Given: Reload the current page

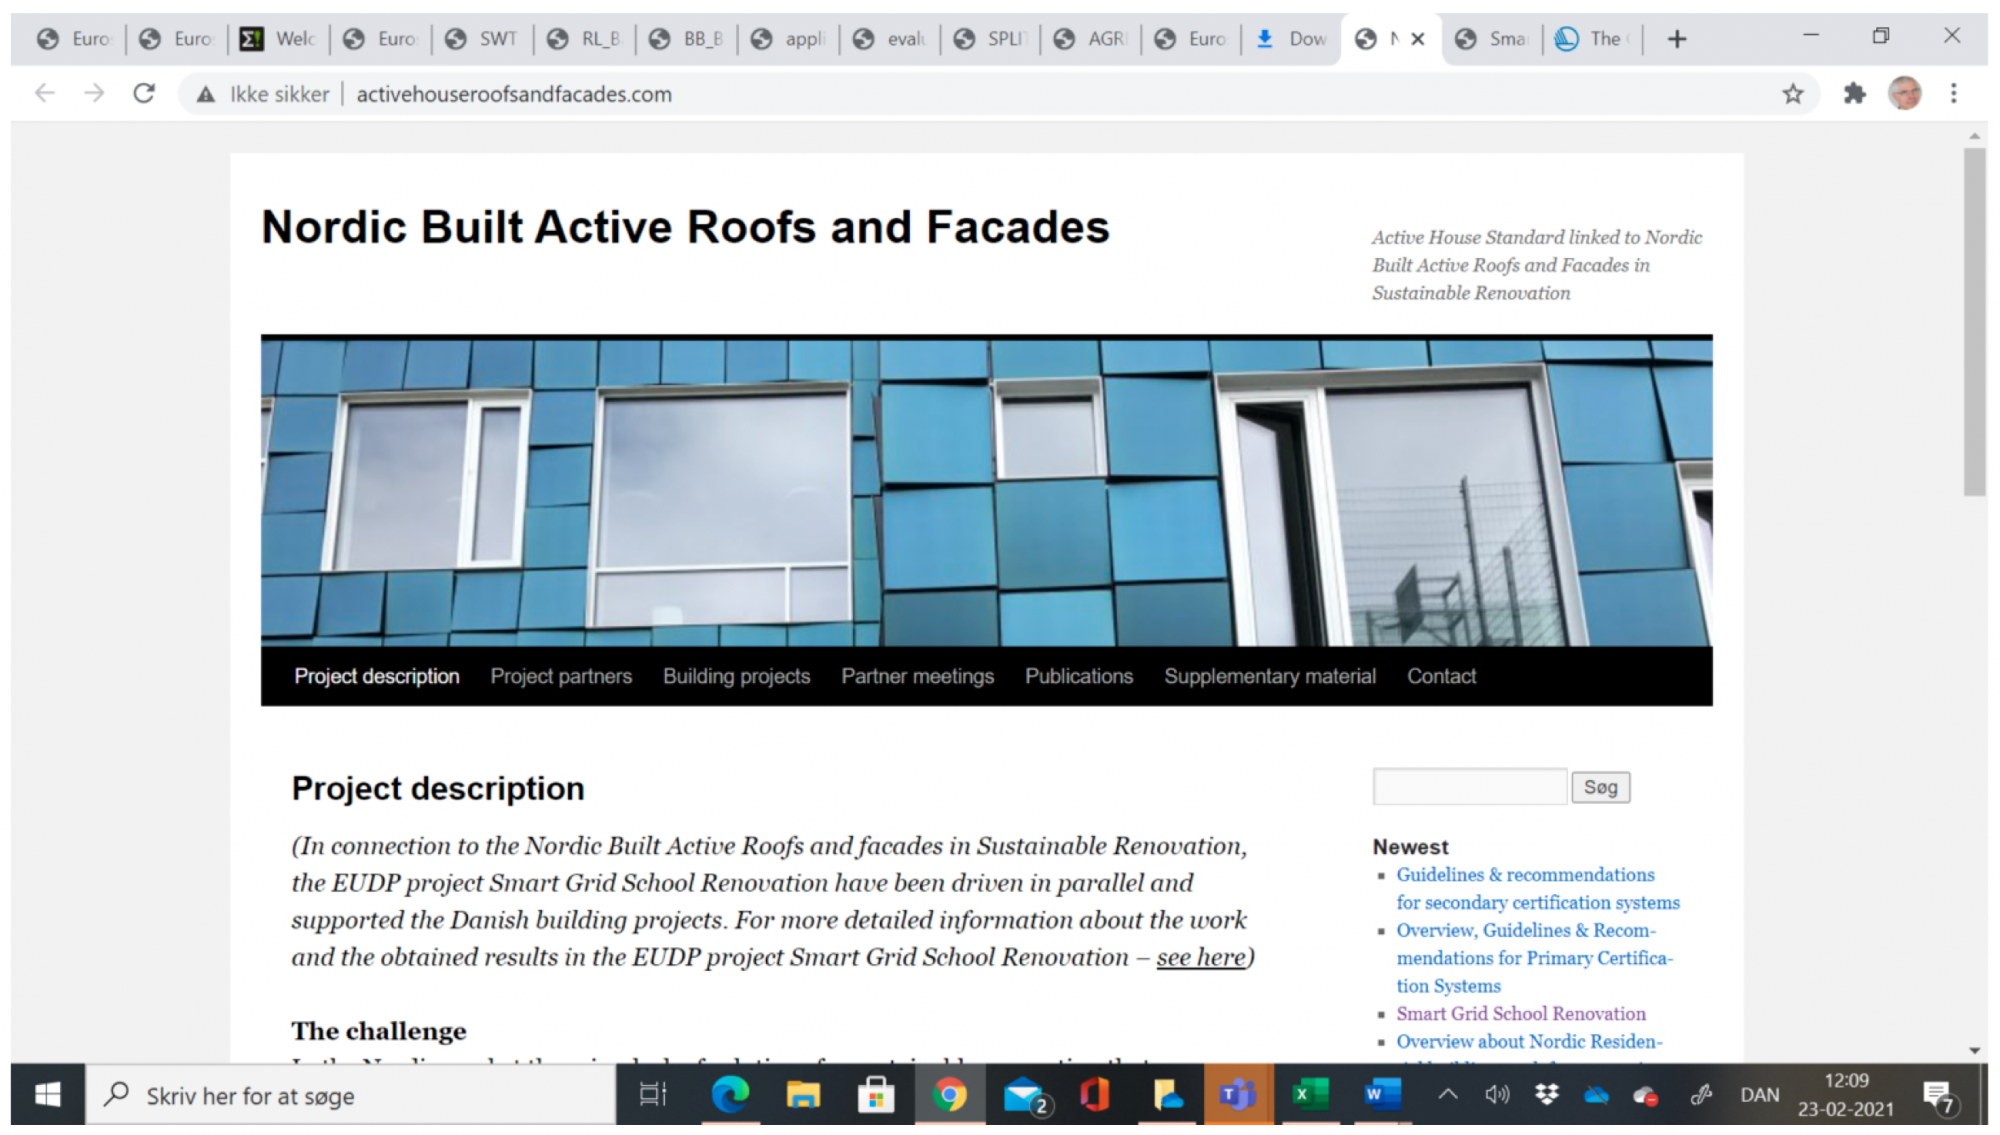Looking at the screenshot, I should tap(144, 94).
